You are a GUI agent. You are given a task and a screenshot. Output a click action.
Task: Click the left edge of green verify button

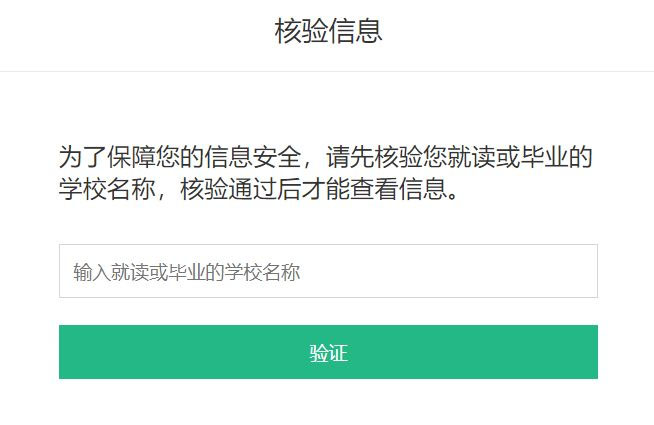[x=67, y=352]
